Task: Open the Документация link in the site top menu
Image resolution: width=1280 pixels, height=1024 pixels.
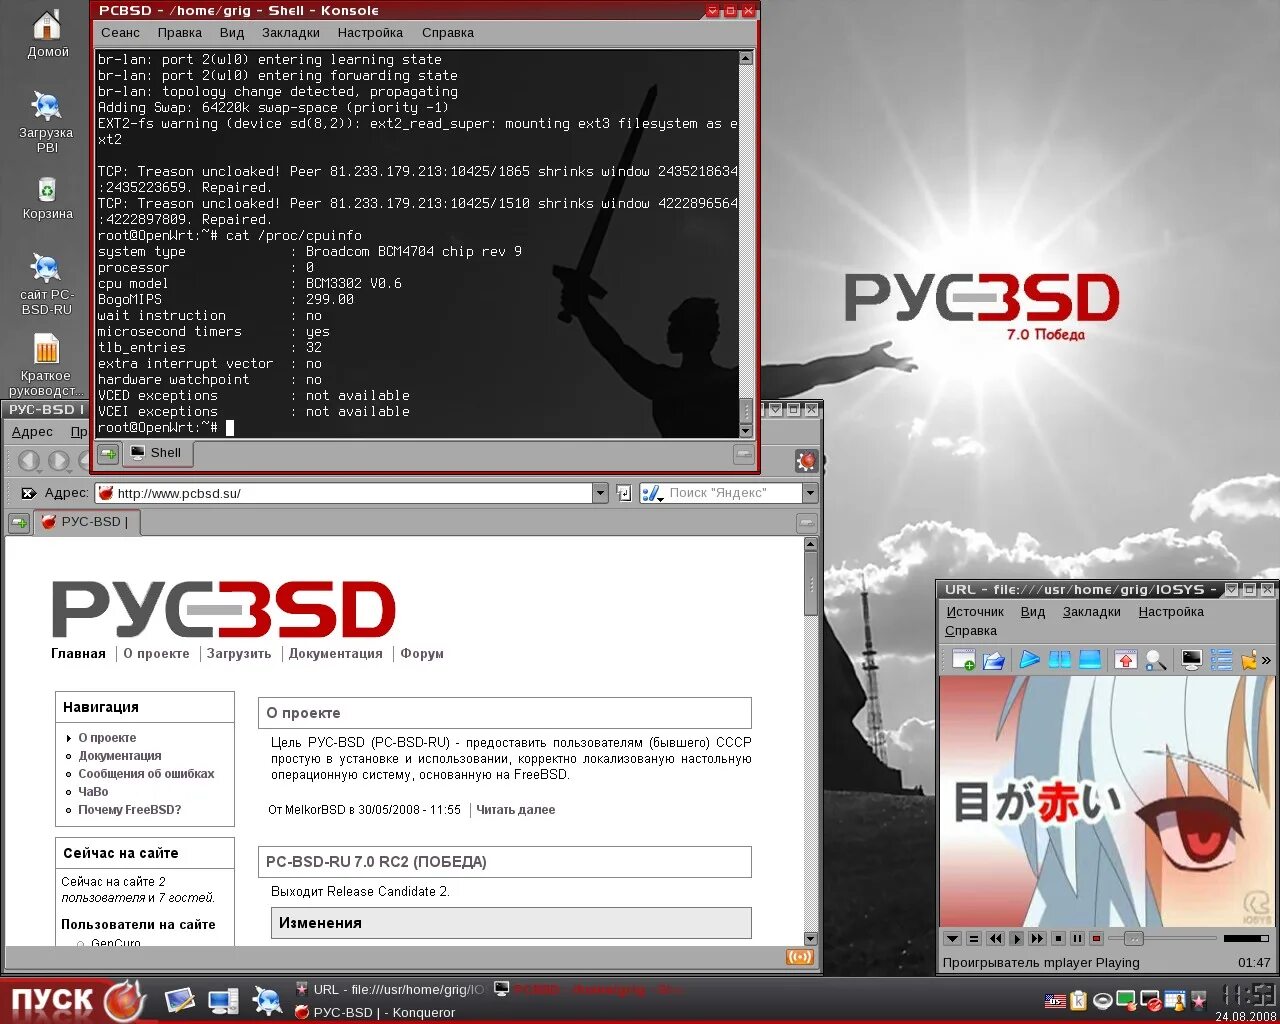Action: tap(336, 654)
